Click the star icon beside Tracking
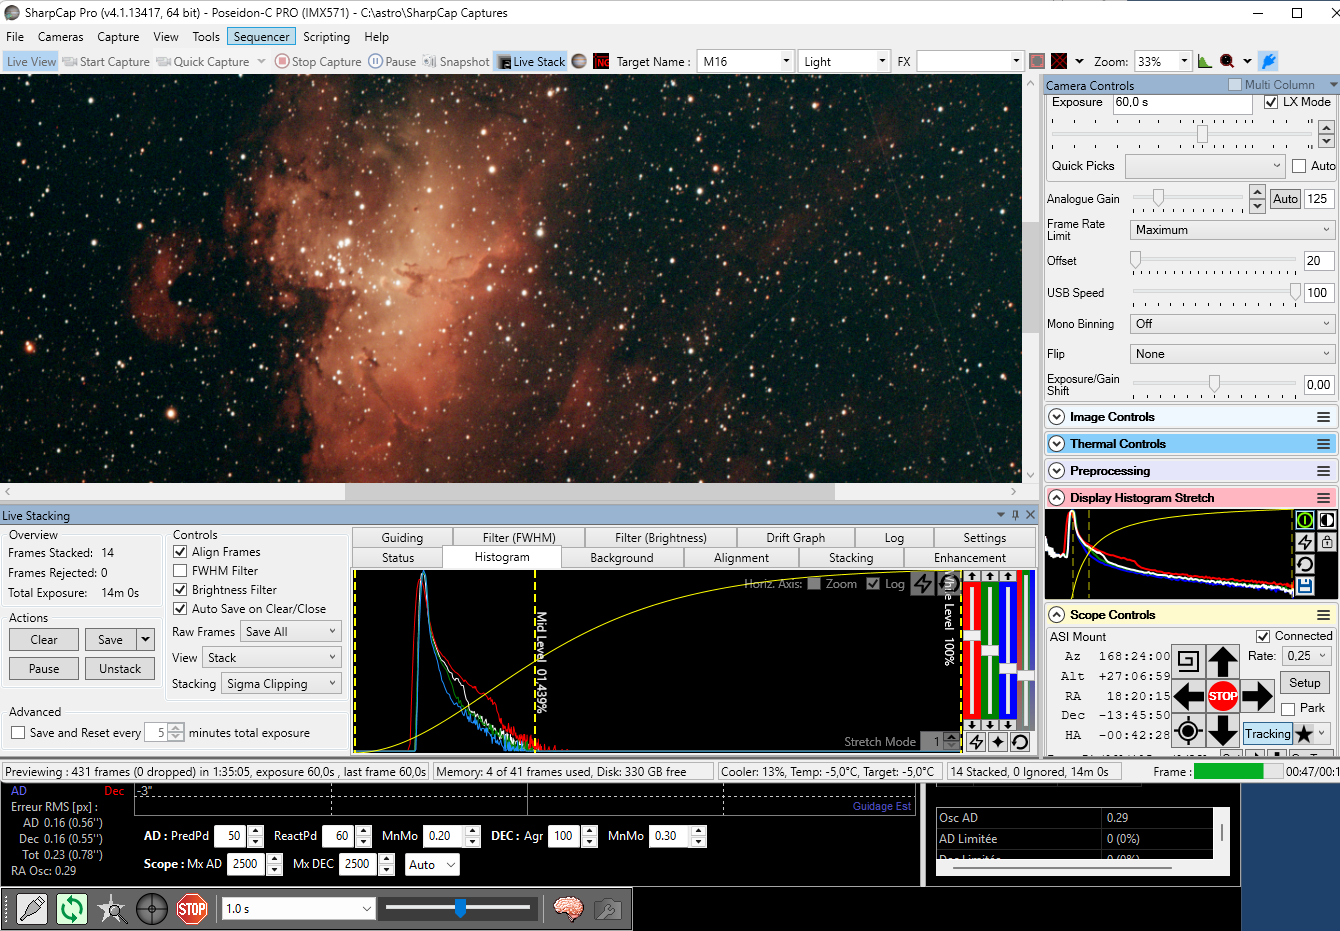Viewport: 1340px width, 931px height. [1304, 734]
